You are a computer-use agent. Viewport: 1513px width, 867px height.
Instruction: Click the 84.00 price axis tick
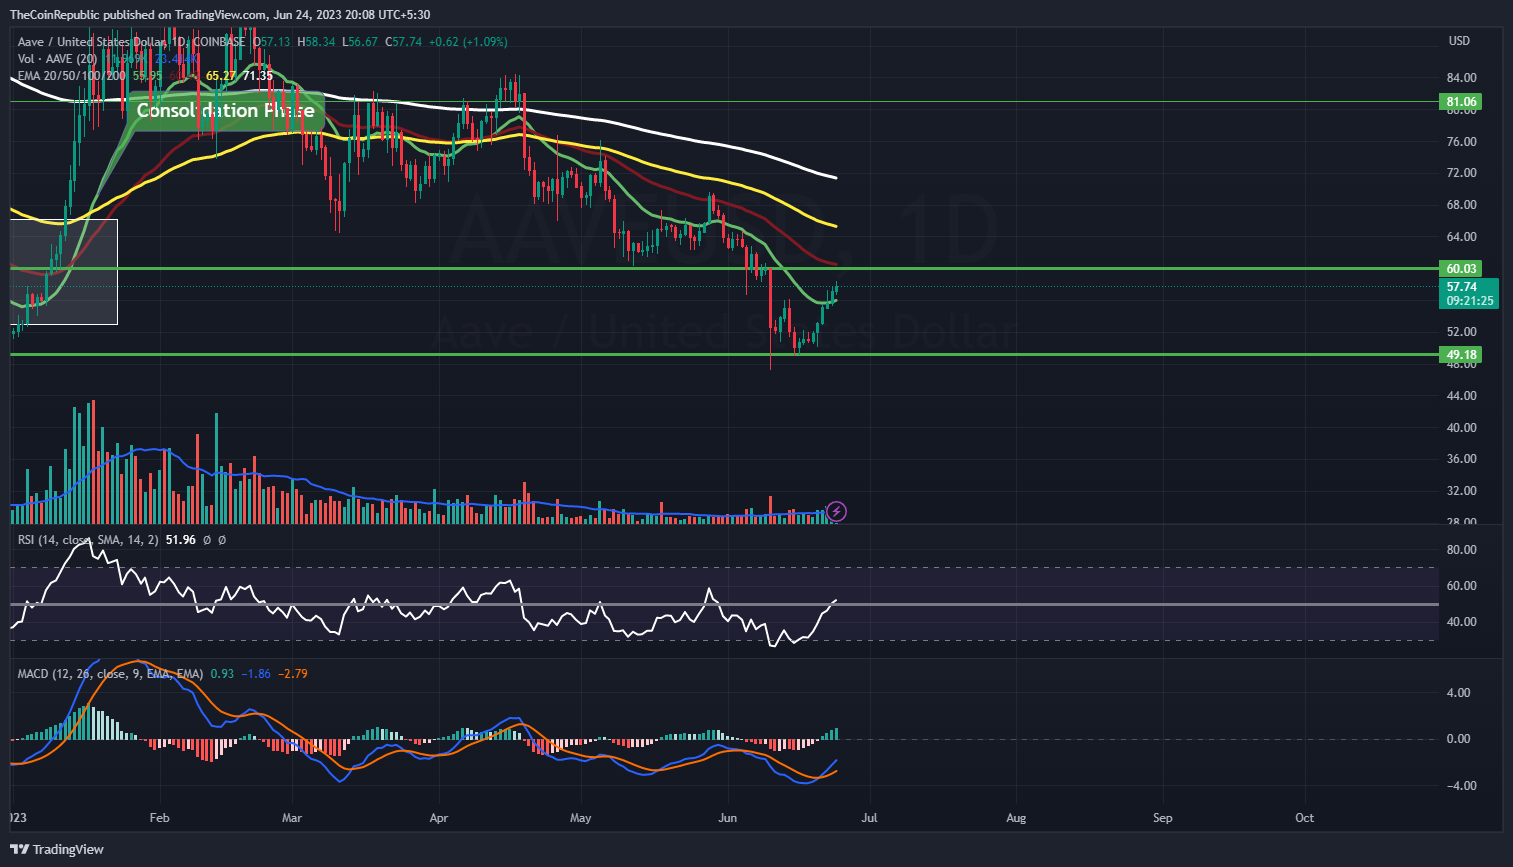(x=1461, y=78)
